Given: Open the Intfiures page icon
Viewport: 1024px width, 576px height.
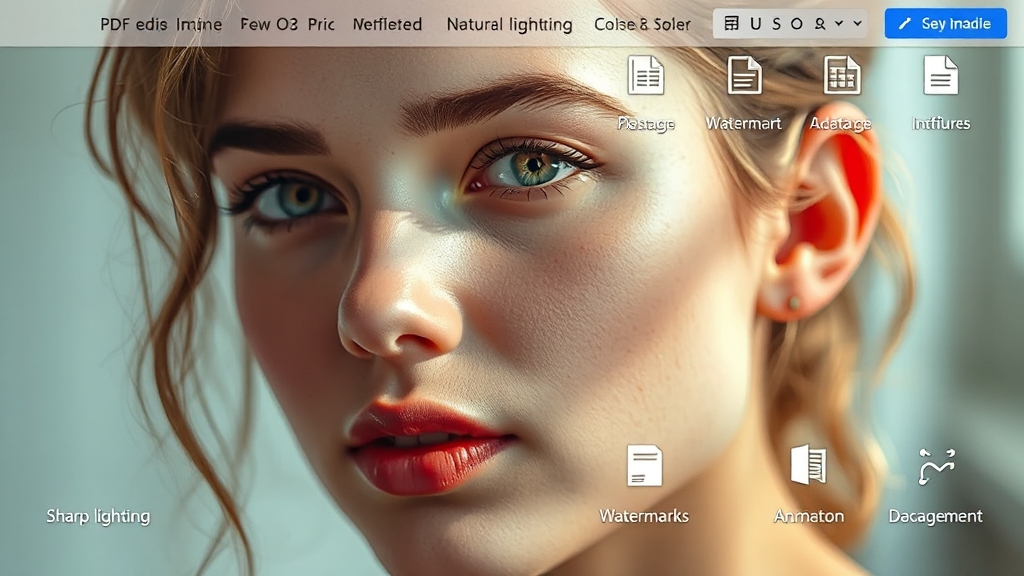Looking at the screenshot, I should tap(940, 76).
